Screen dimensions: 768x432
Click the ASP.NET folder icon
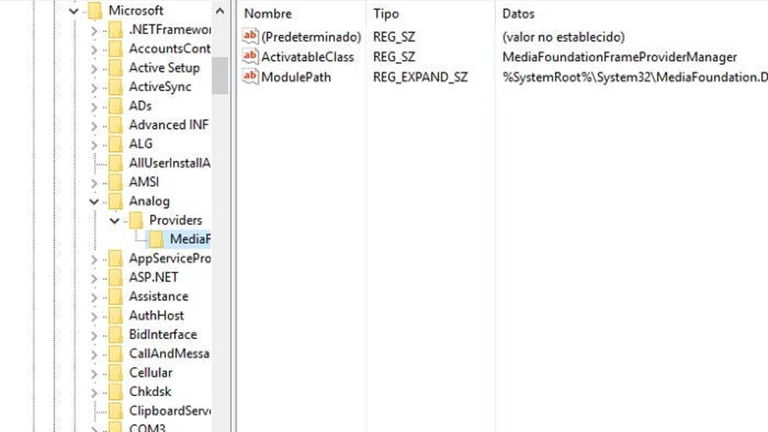(115, 277)
